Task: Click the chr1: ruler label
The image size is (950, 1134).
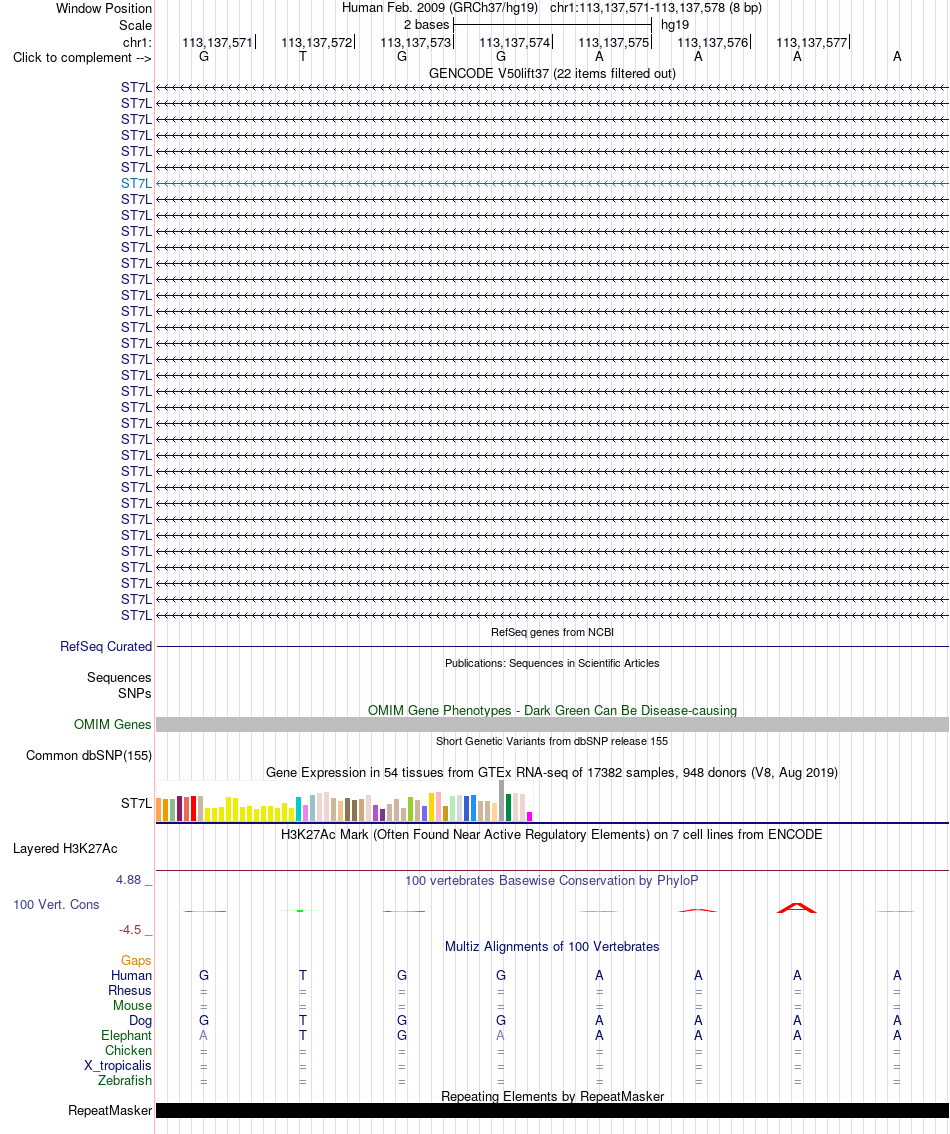Action: coord(137,43)
